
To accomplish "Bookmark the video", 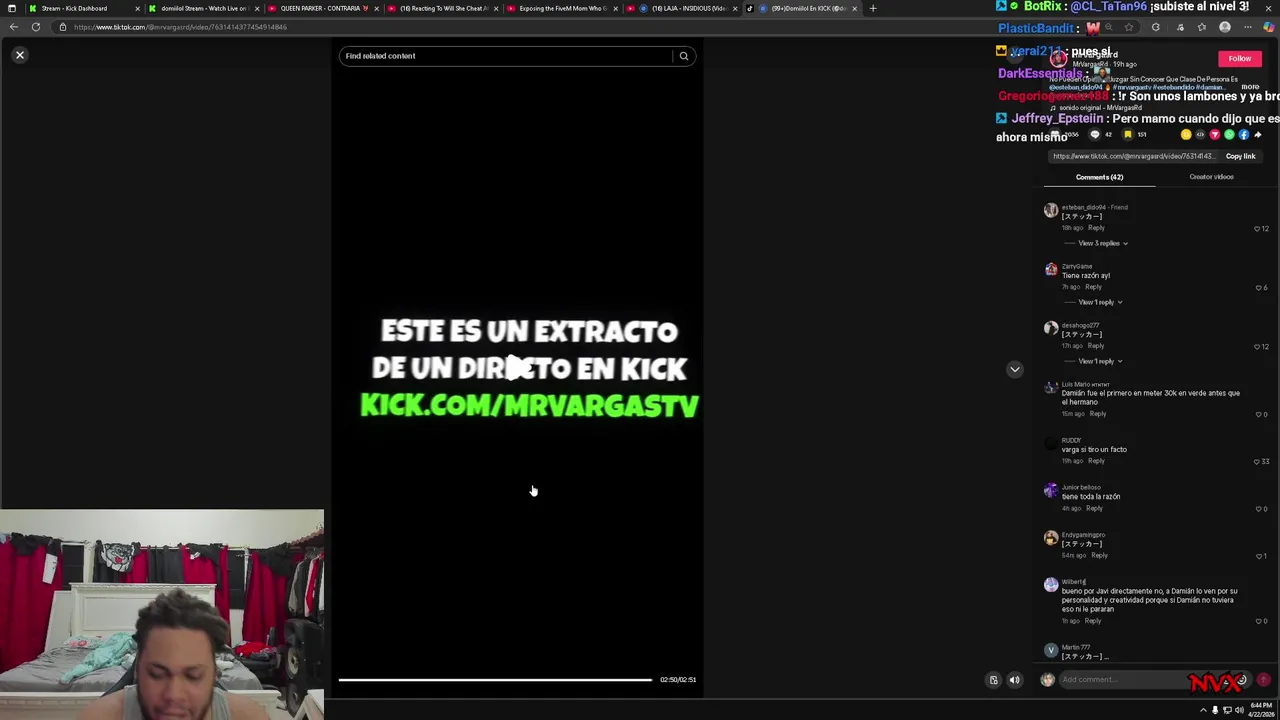I will tap(1128, 134).
